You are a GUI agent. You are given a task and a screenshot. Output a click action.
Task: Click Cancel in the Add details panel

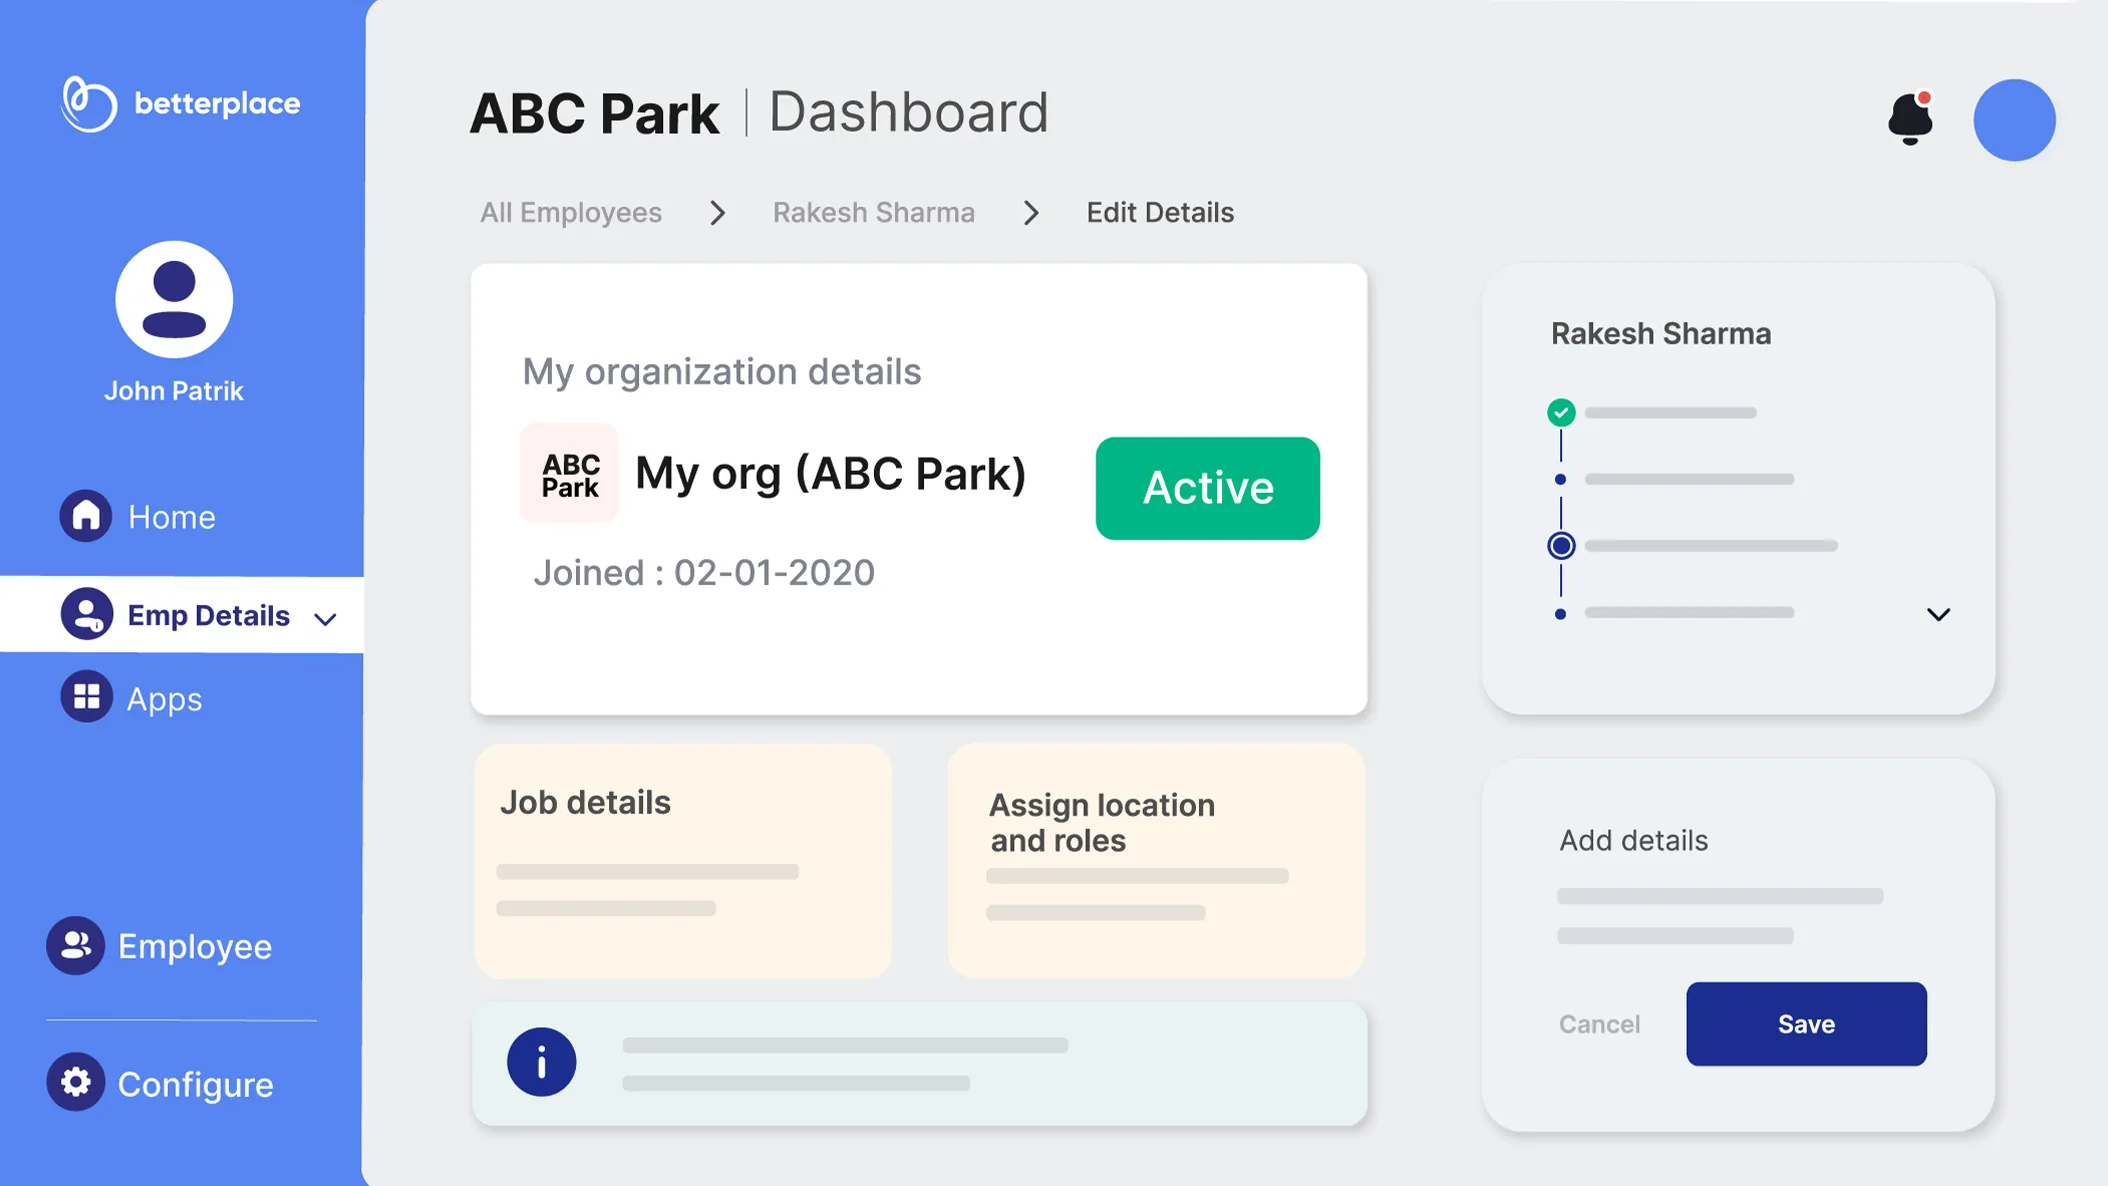(x=1598, y=1024)
